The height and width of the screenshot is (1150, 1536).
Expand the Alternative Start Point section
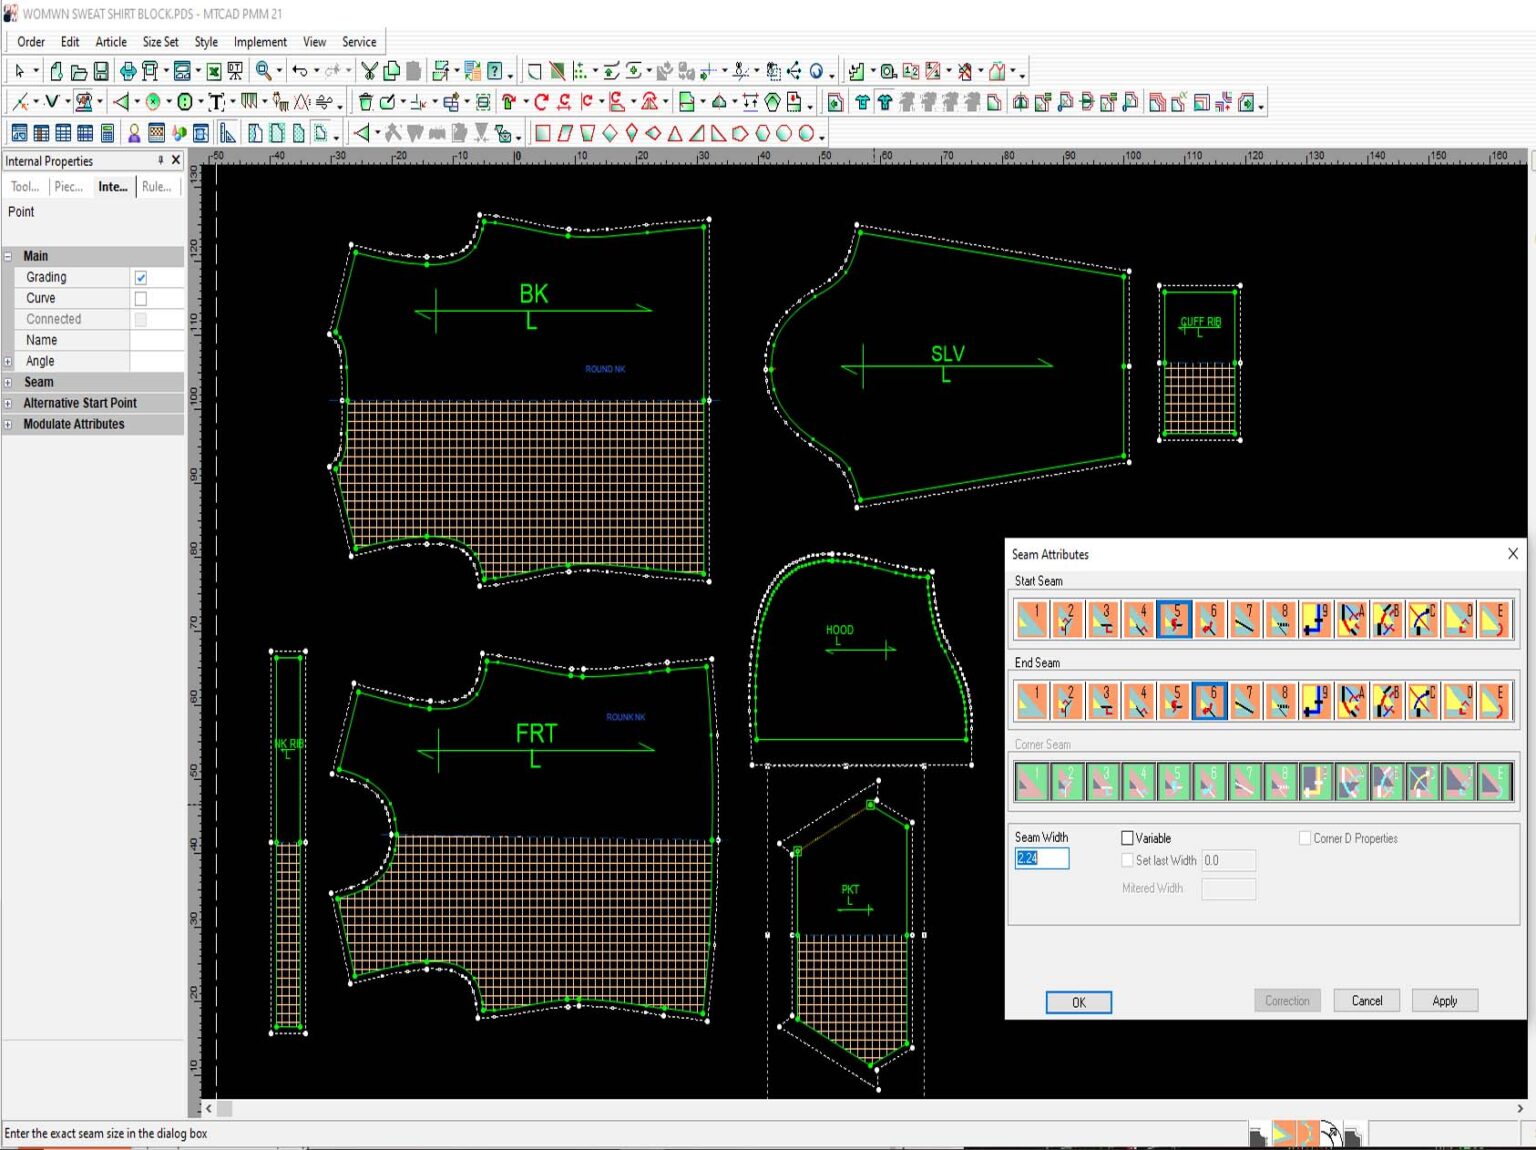8,403
